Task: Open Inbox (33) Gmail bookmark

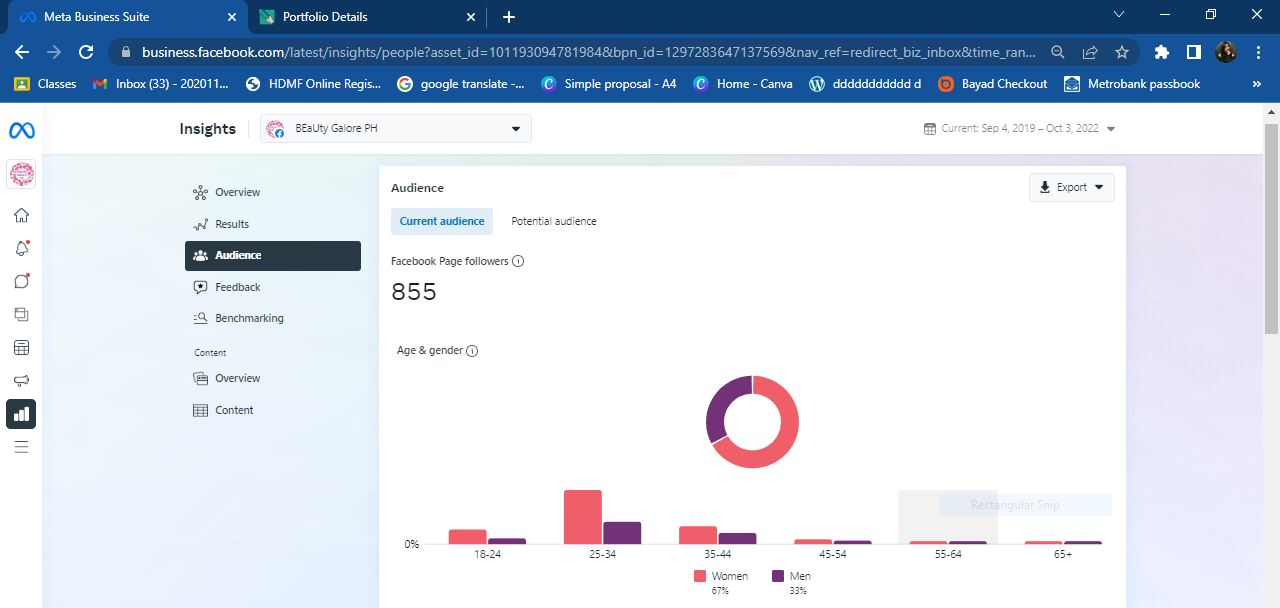Action: coord(158,84)
